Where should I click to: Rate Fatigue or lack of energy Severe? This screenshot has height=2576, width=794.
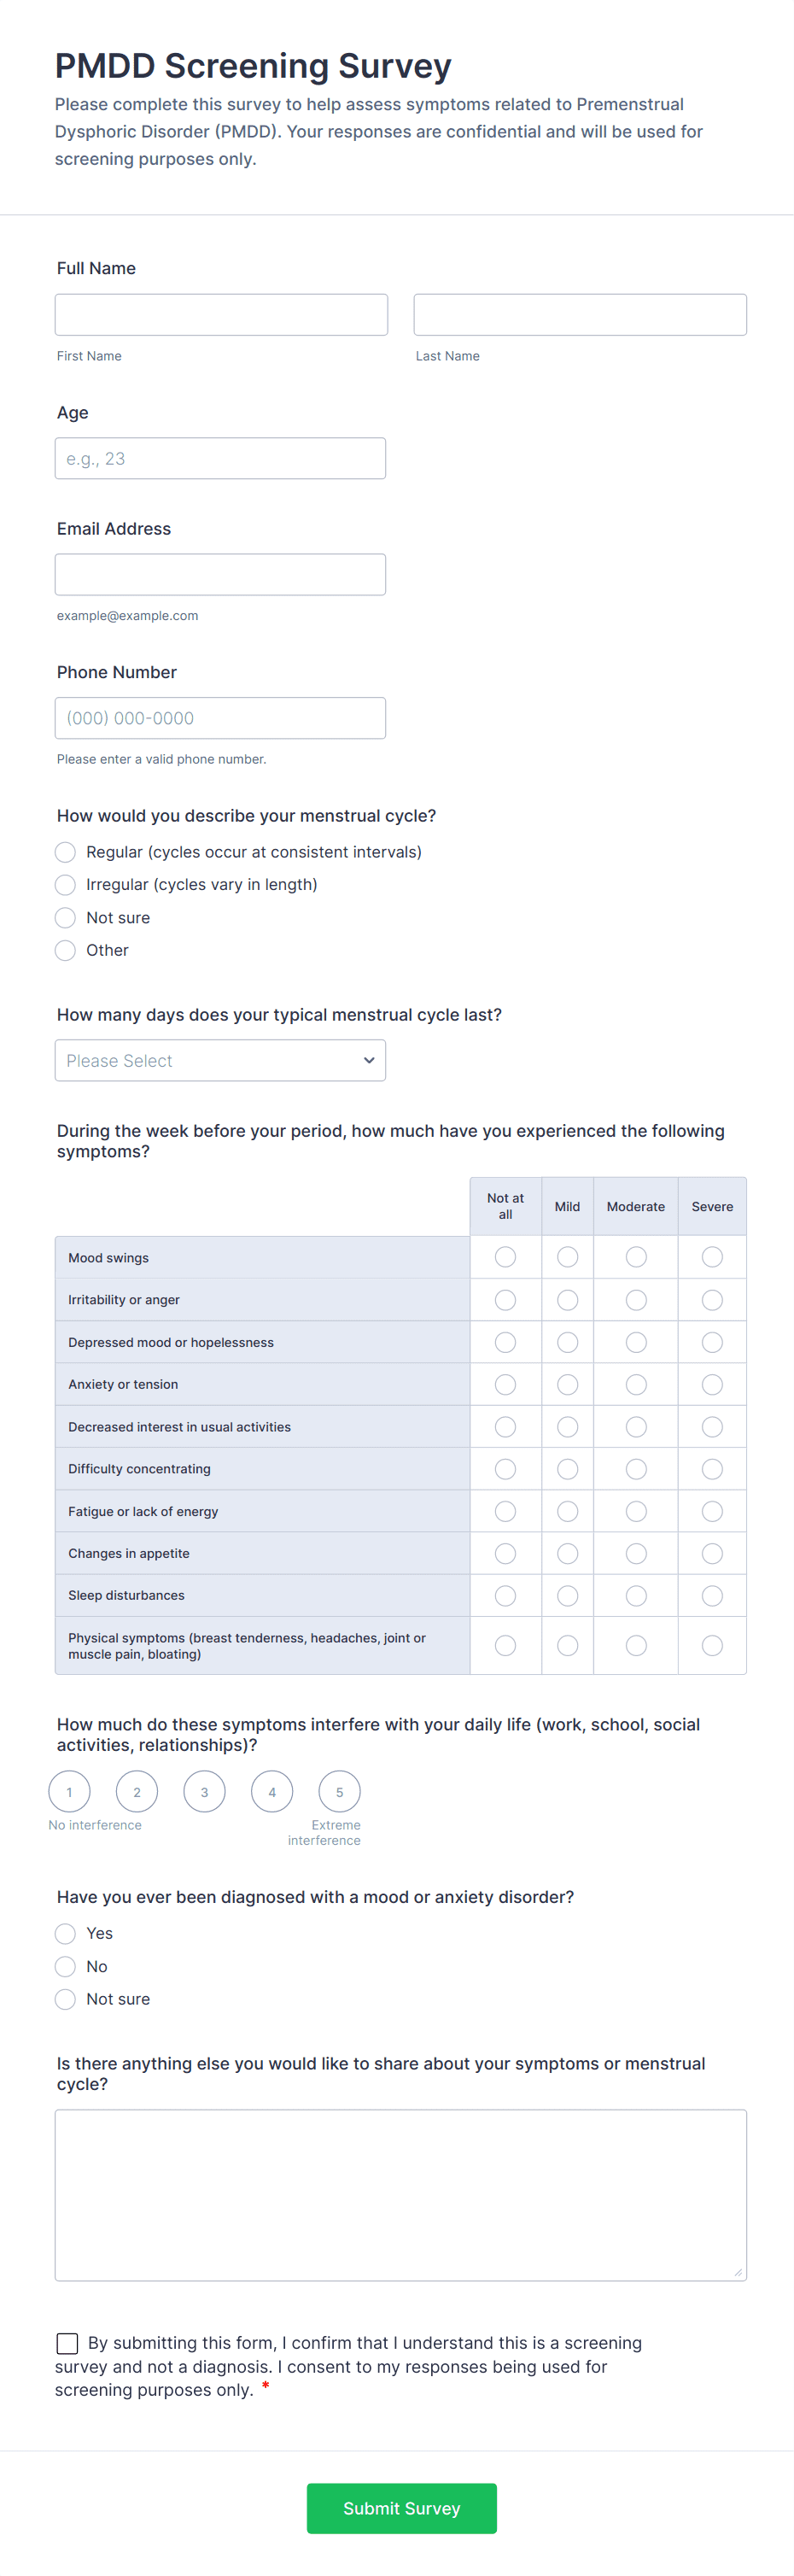point(712,1512)
